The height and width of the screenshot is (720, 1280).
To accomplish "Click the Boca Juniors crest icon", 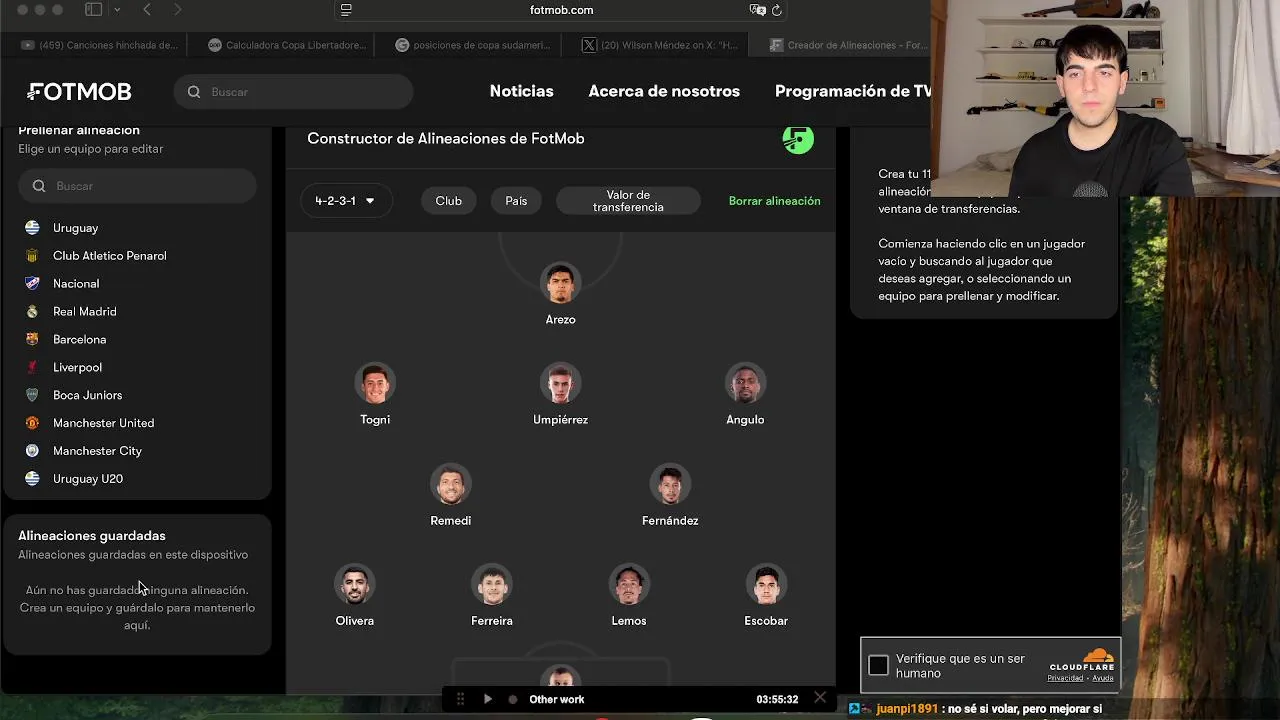I will (32, 395).
